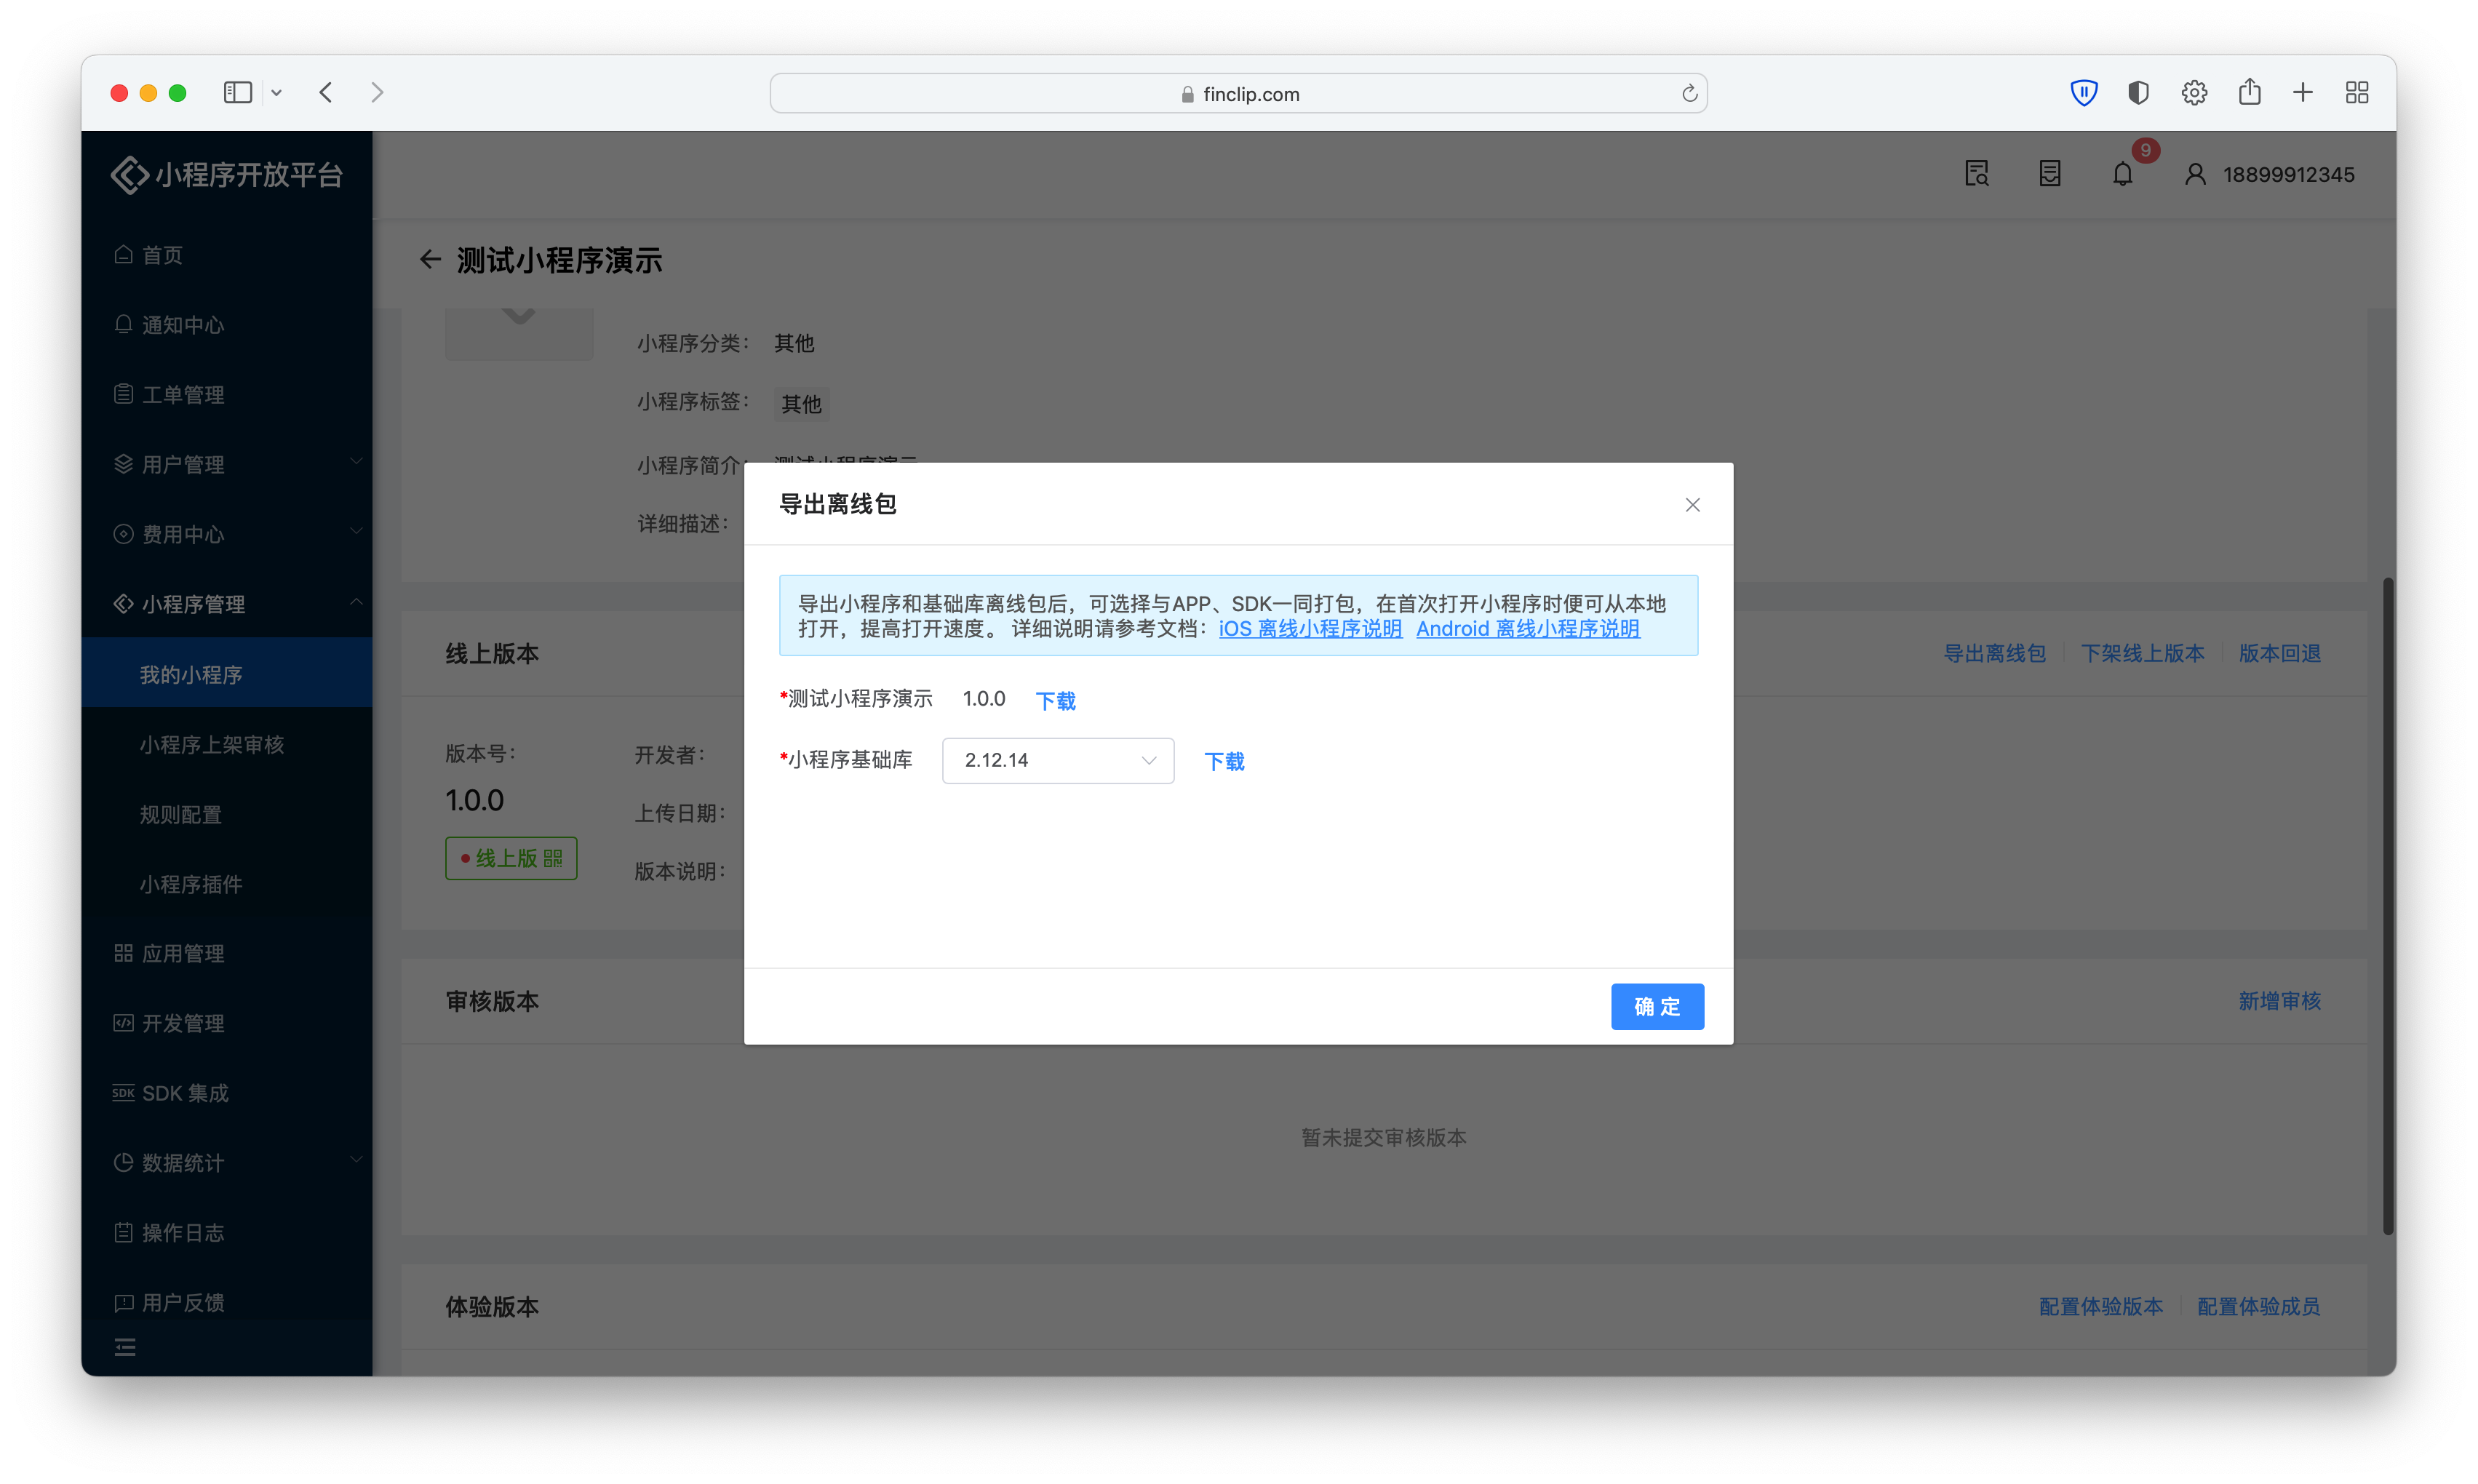Expand the 数据统计 sidebar section

227,1163
